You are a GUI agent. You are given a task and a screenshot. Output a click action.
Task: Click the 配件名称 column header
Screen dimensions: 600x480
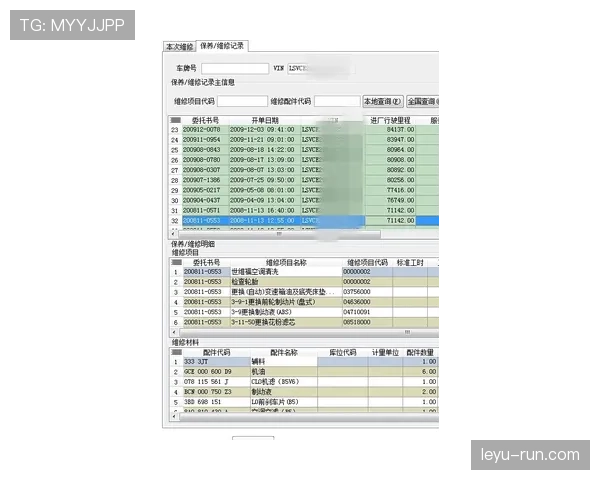pos(284,353)
